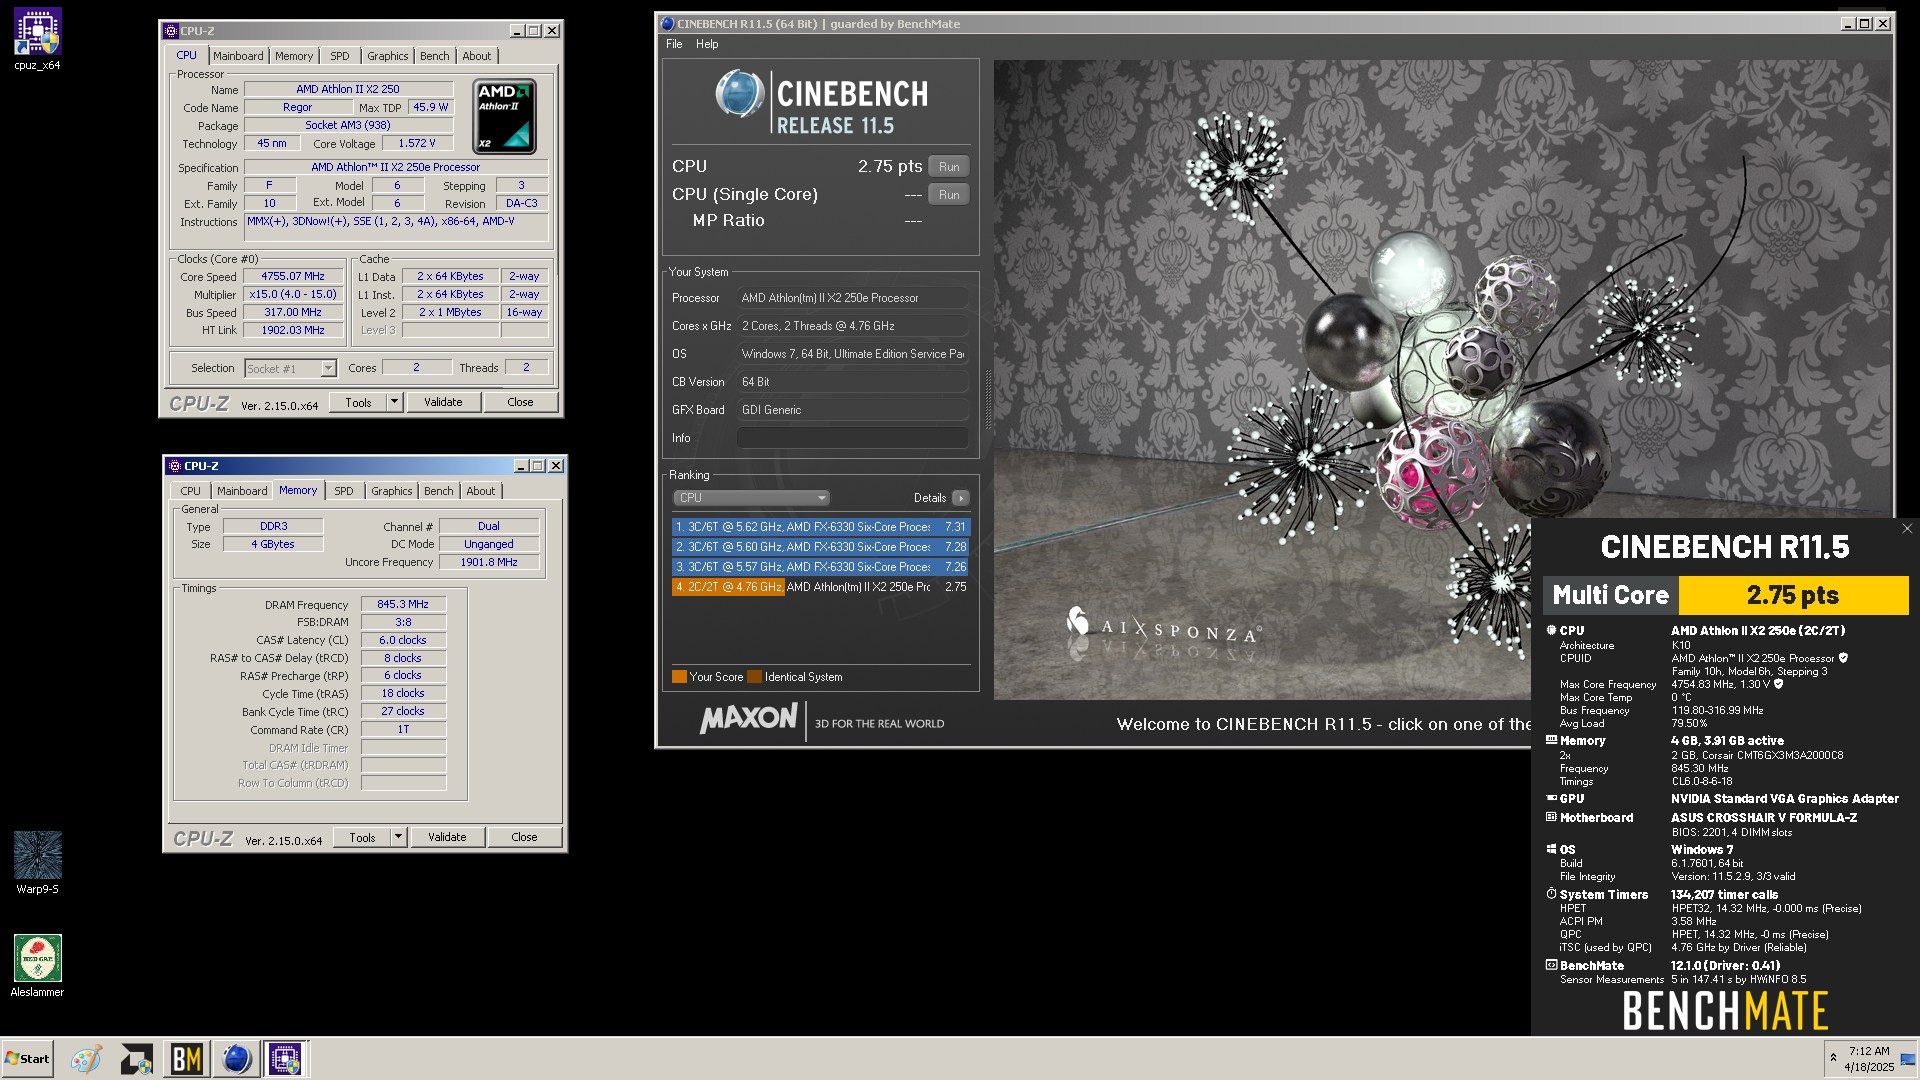Click the BenchMate System Timers icon
Image resolution: width=1920 pixels, height=1080 pixels.
[1552, 894]
